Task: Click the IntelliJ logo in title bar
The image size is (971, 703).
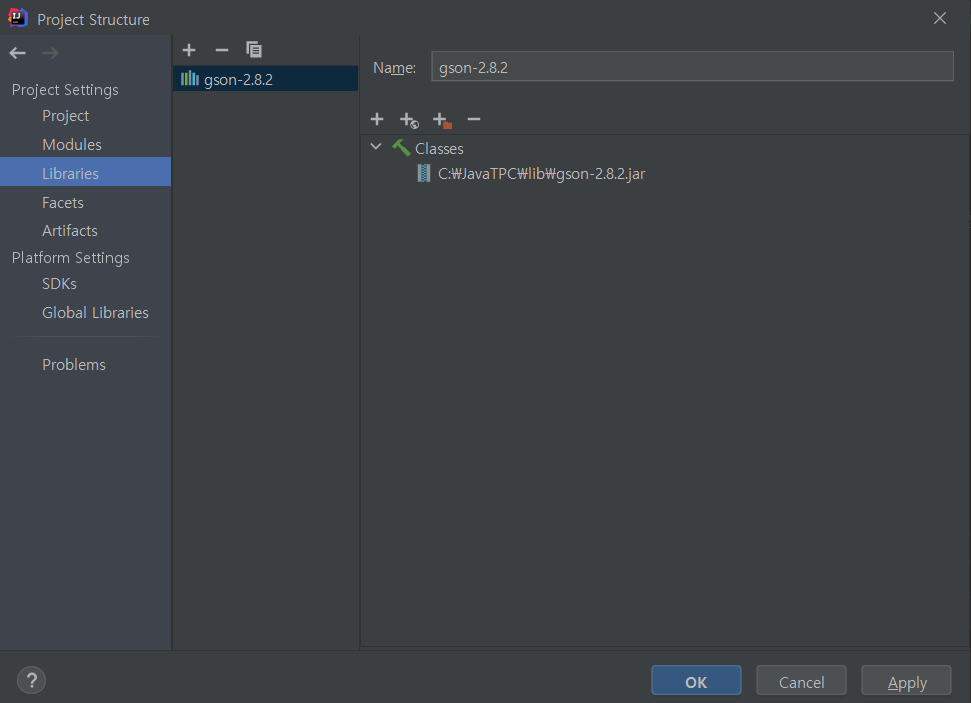Action: [17, 18]
